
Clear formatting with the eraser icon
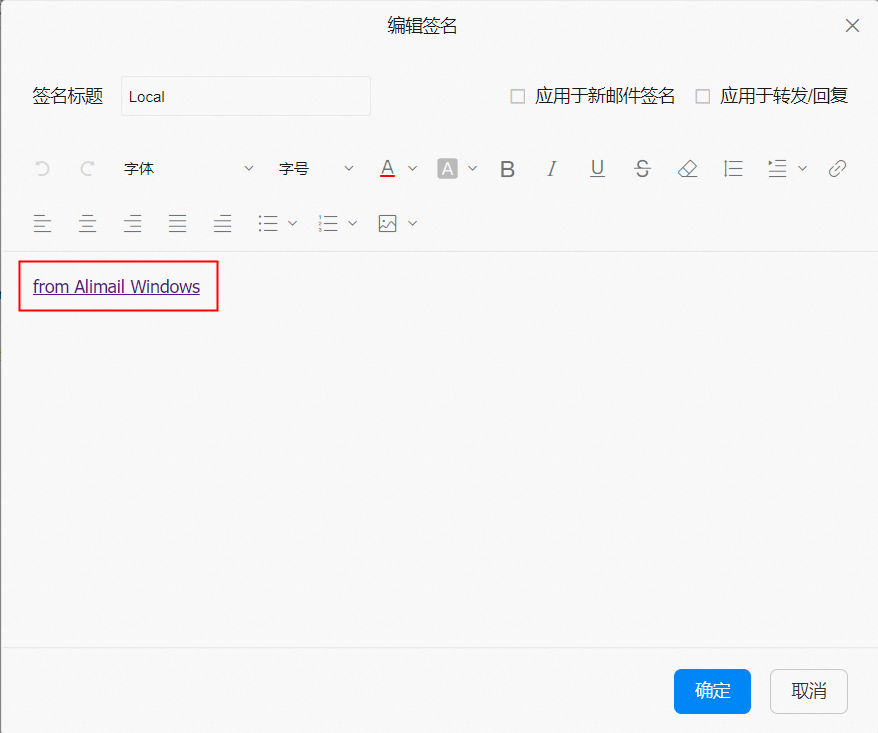pyautogui.click(x=687, y=169)
